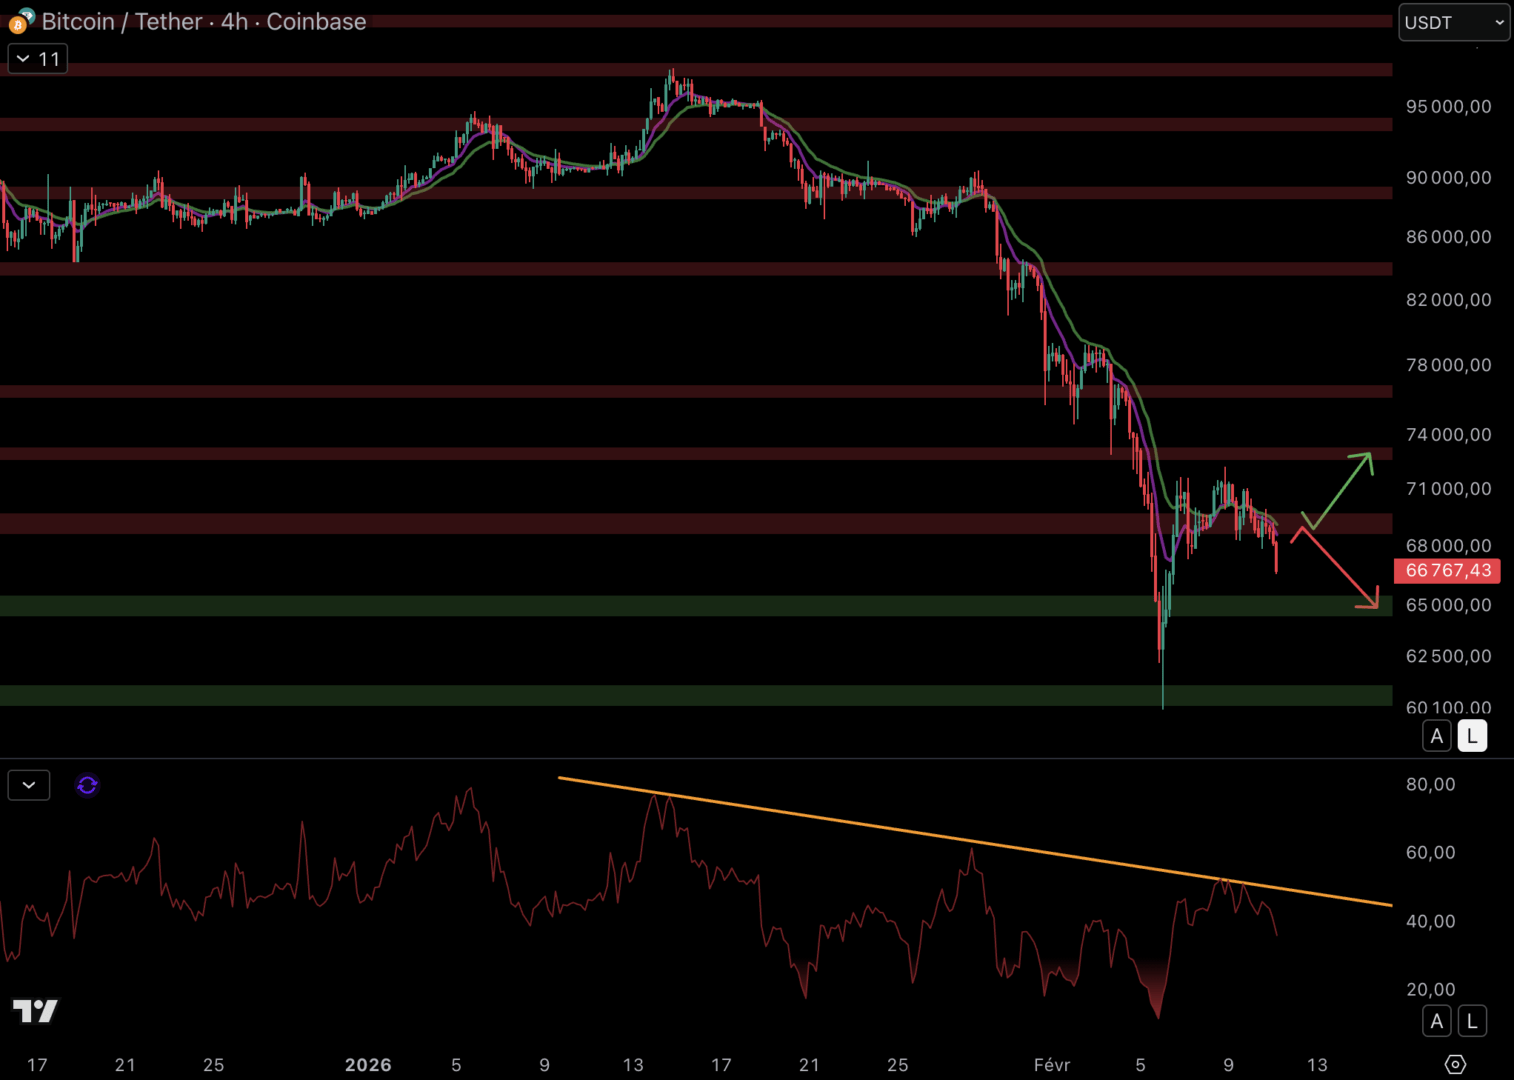Click the TradingView logo
Viewport: 1514px width, 1080px height.
35,1011
